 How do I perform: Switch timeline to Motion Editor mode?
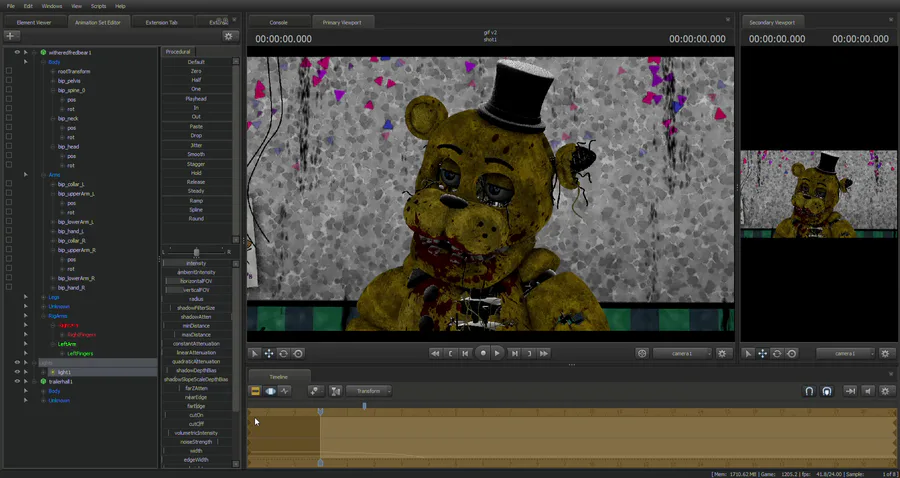270,391
